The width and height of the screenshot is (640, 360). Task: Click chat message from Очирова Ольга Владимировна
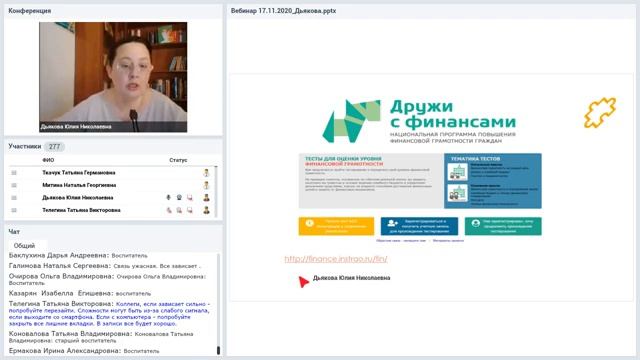(x=108, y=279)
